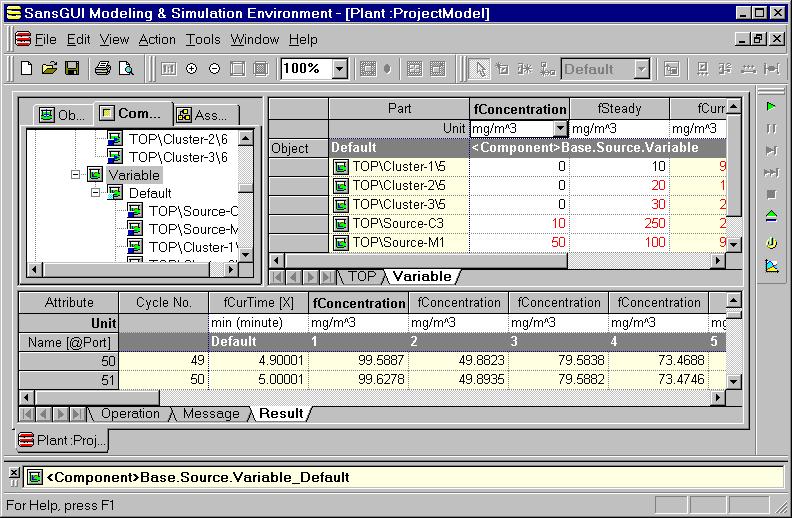The width and height of the screenshot is (792, 518).
Task: Click the Print icon in the toolbar
Action: pyautogui.click(x=102, y=69)
